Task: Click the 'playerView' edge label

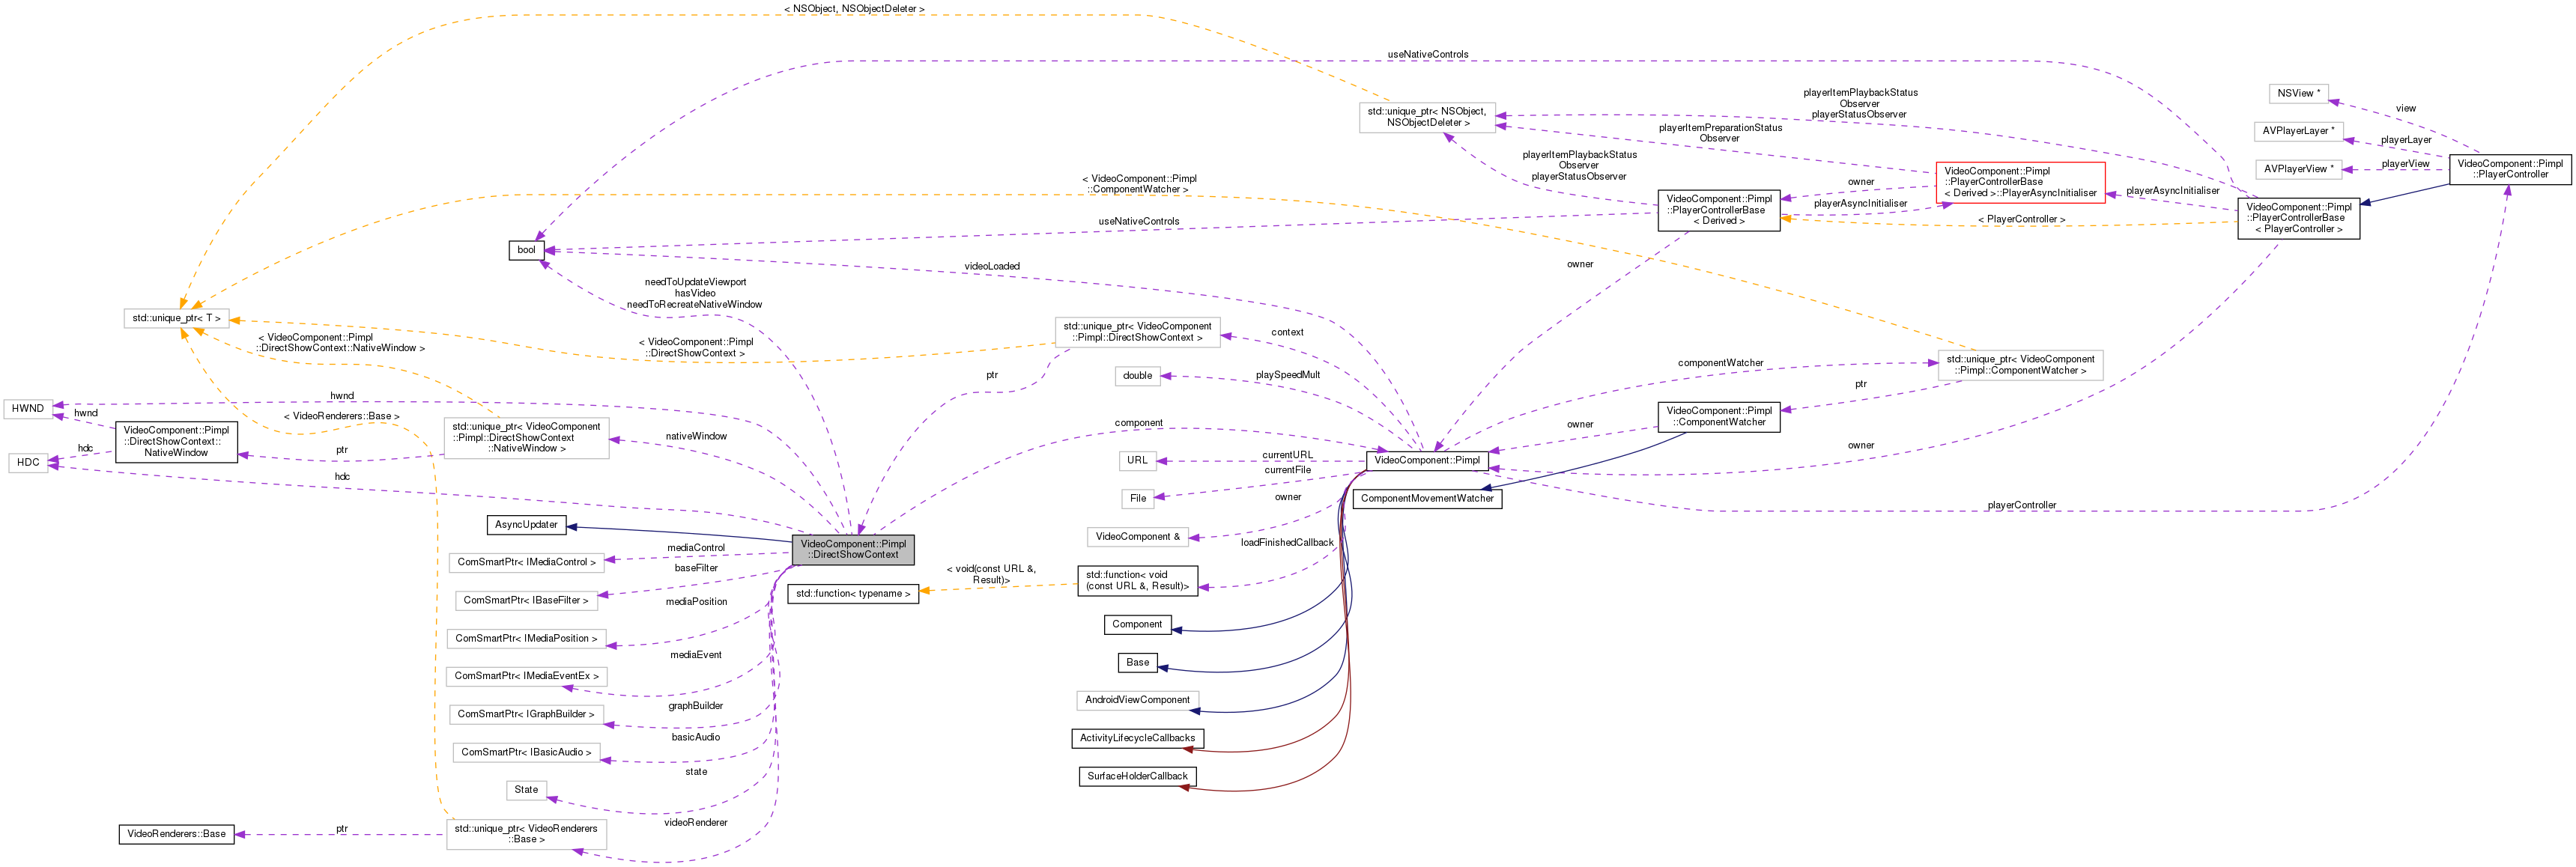Action: point(2406,164)
